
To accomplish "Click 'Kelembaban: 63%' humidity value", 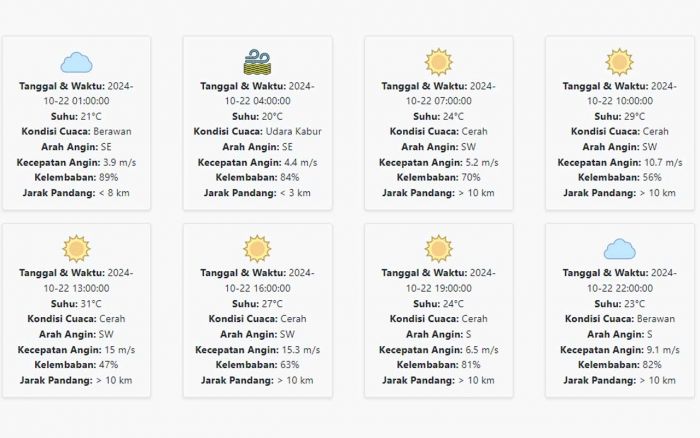I will 257,365.
